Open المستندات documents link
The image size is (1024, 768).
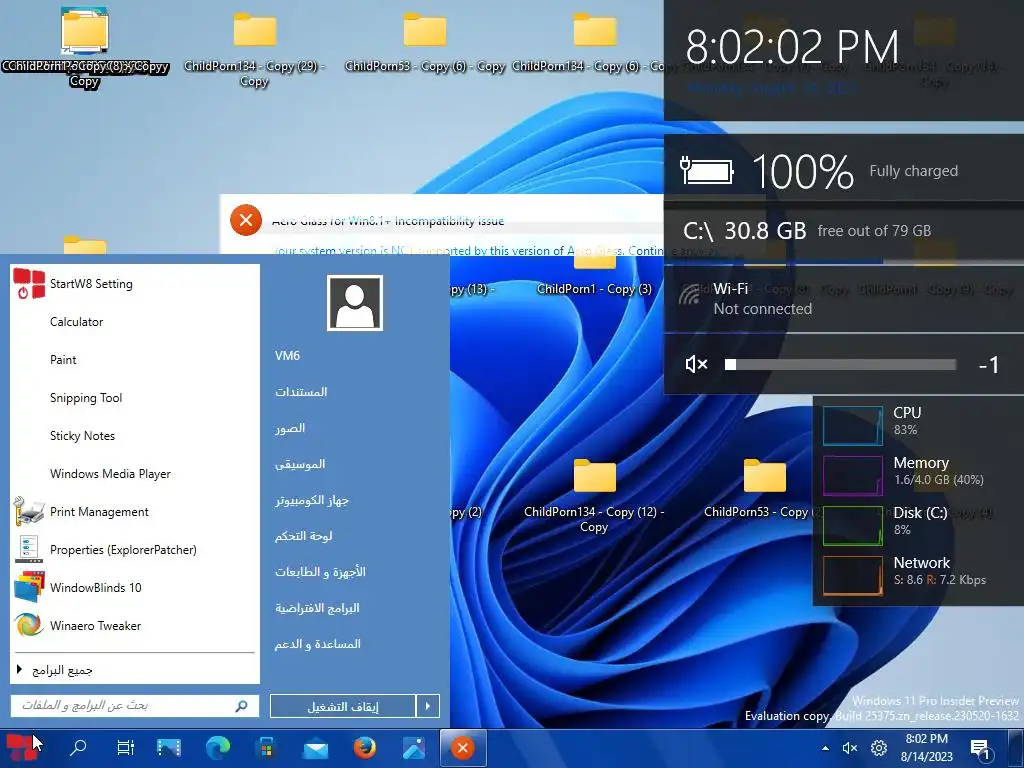click(301, 392)
